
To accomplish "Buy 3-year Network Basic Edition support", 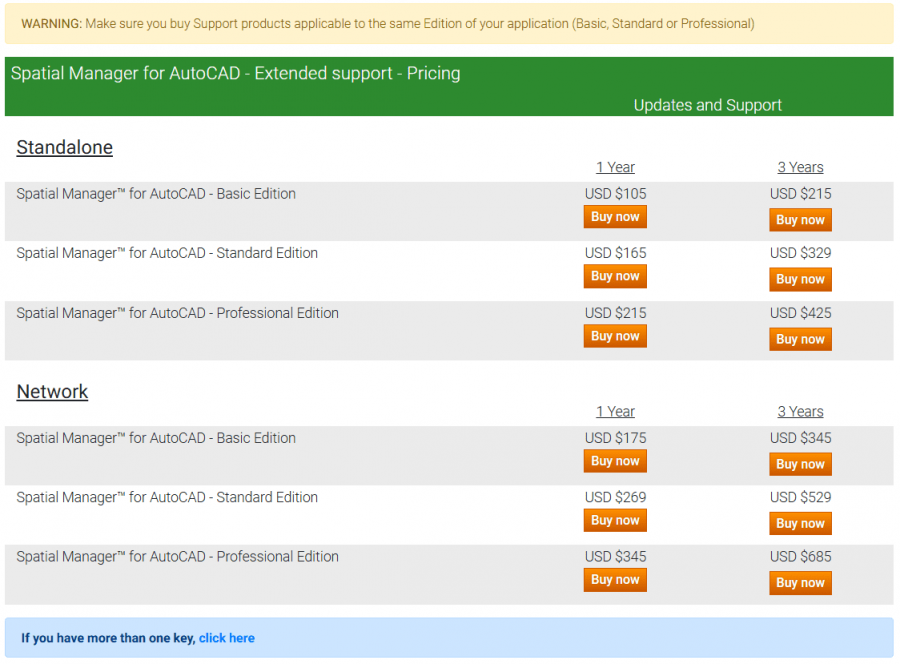I will pos(800,464).
